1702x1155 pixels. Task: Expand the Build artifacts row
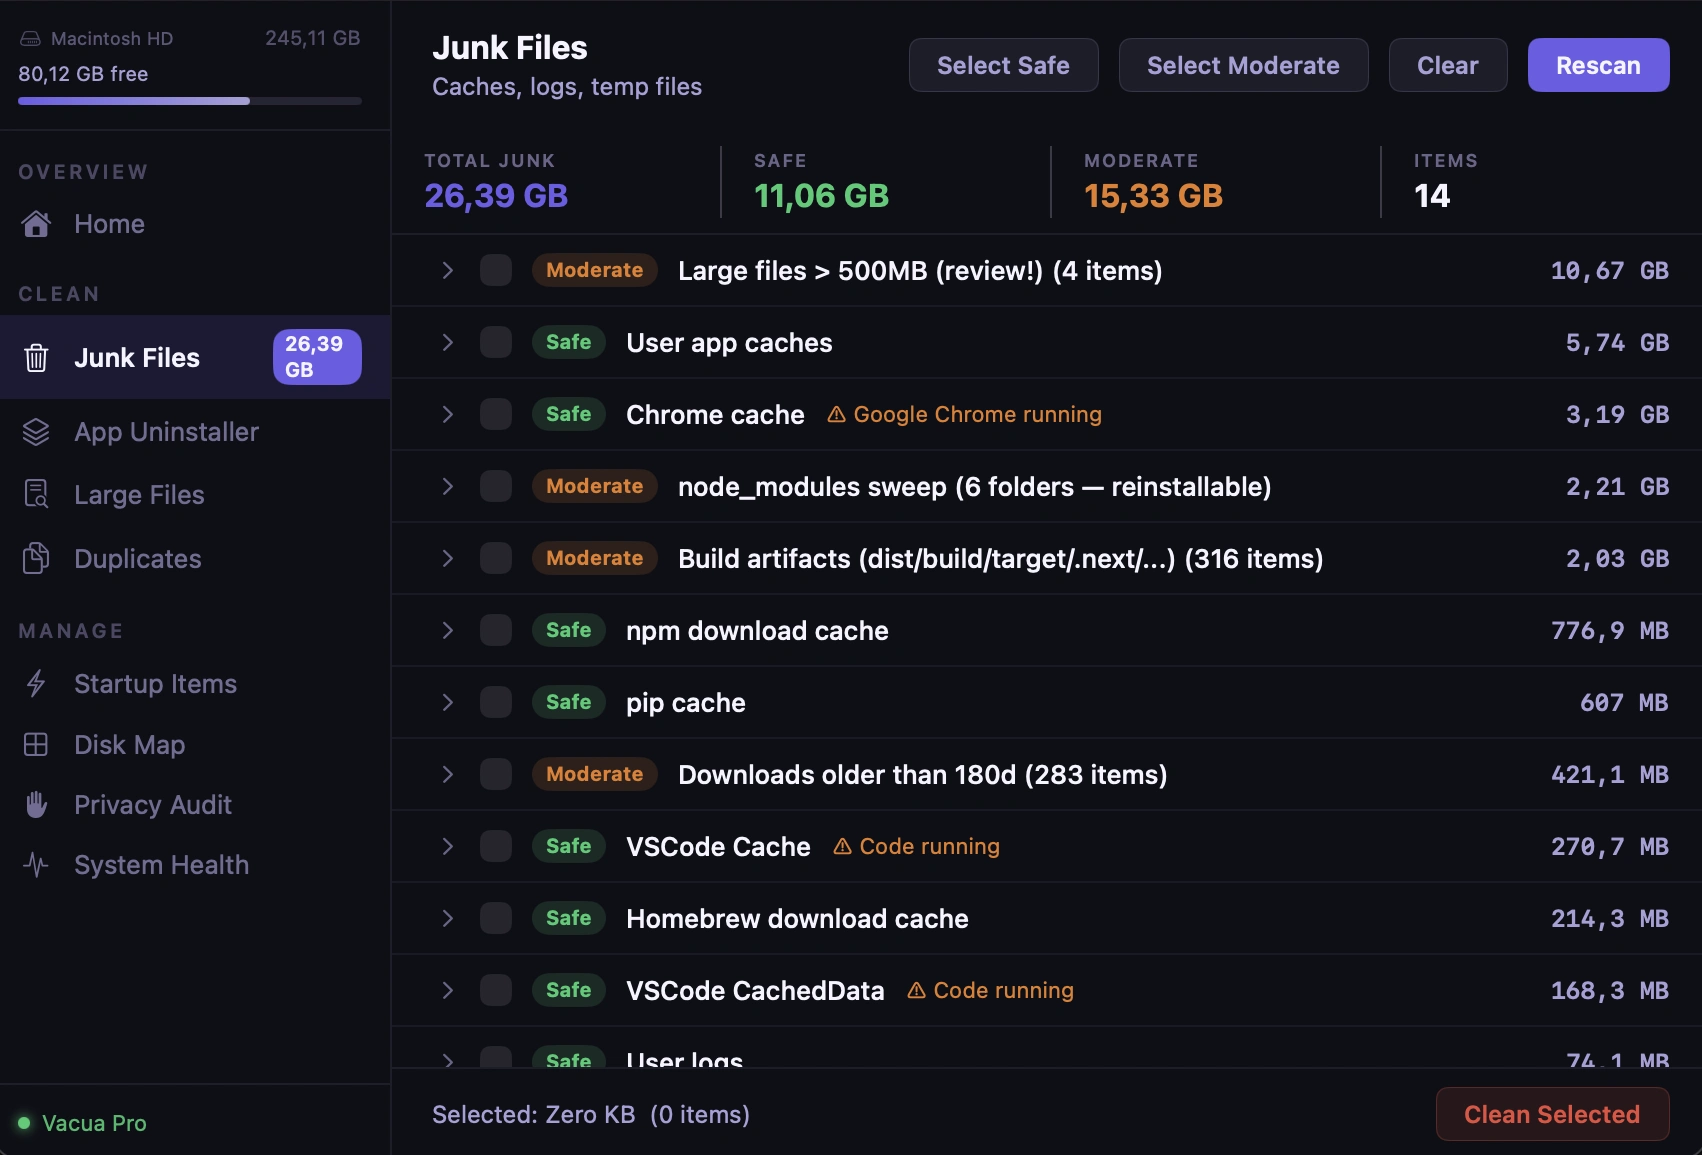(448, 558)
